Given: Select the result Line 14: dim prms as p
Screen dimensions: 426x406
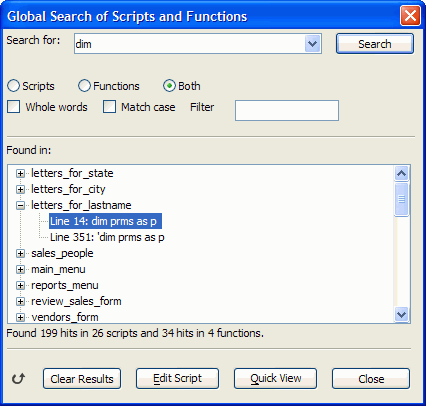Looking at the screenshot, I should pos(105,221).
